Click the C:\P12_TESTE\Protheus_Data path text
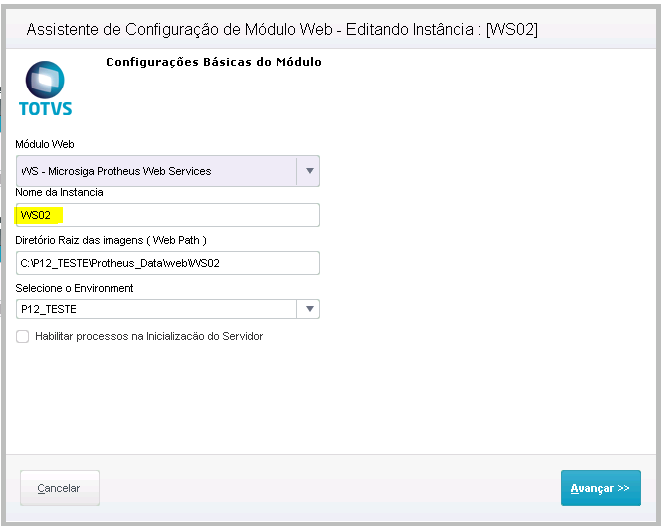The image size is (661, 529). point(119,262)
